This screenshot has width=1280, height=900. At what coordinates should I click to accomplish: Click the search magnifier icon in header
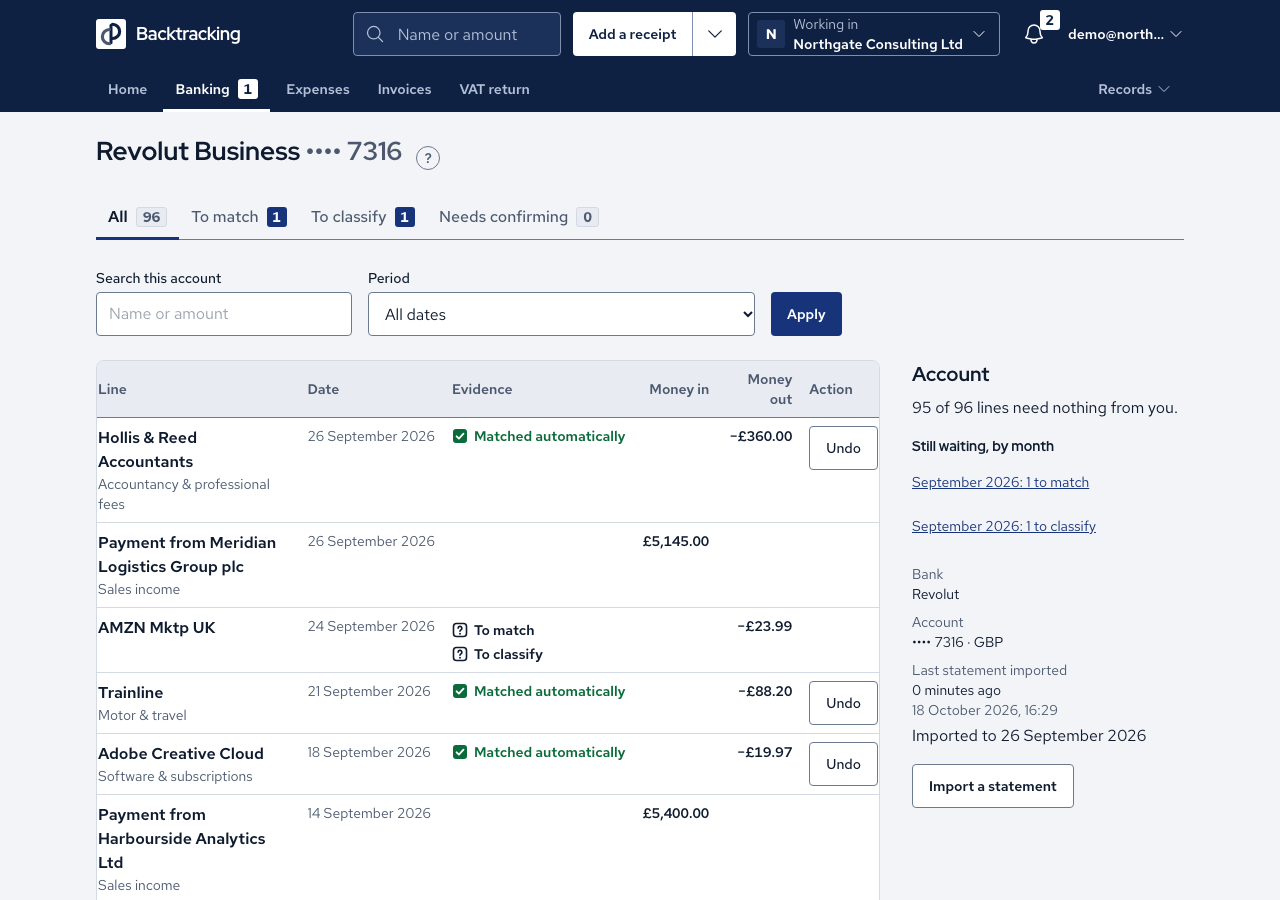375,34
